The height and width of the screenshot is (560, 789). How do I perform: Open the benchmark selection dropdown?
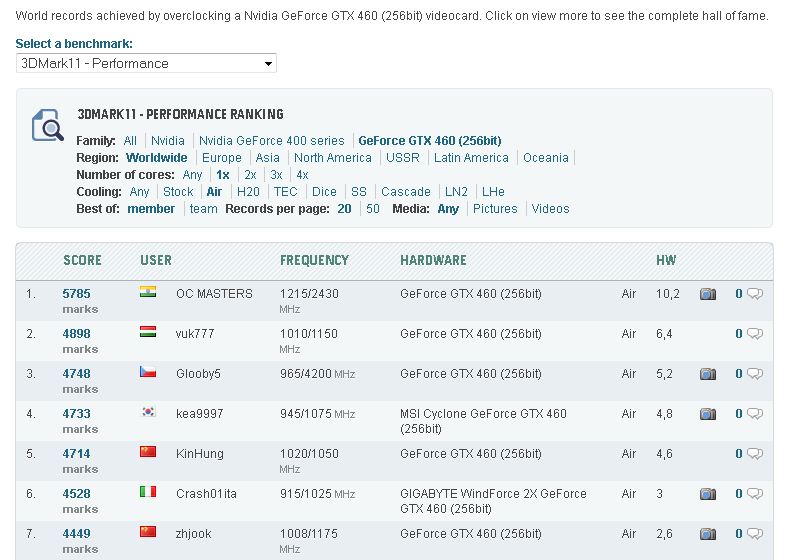pos(146,63)
